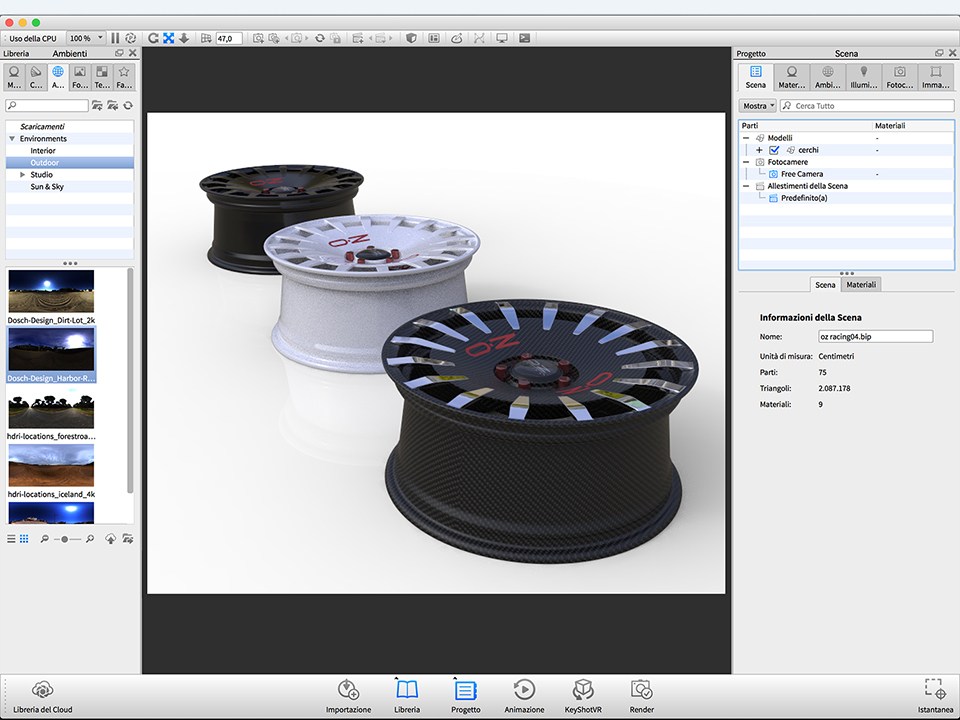
Task: Open the Mostra dropdown
Action: pos(758,106)
